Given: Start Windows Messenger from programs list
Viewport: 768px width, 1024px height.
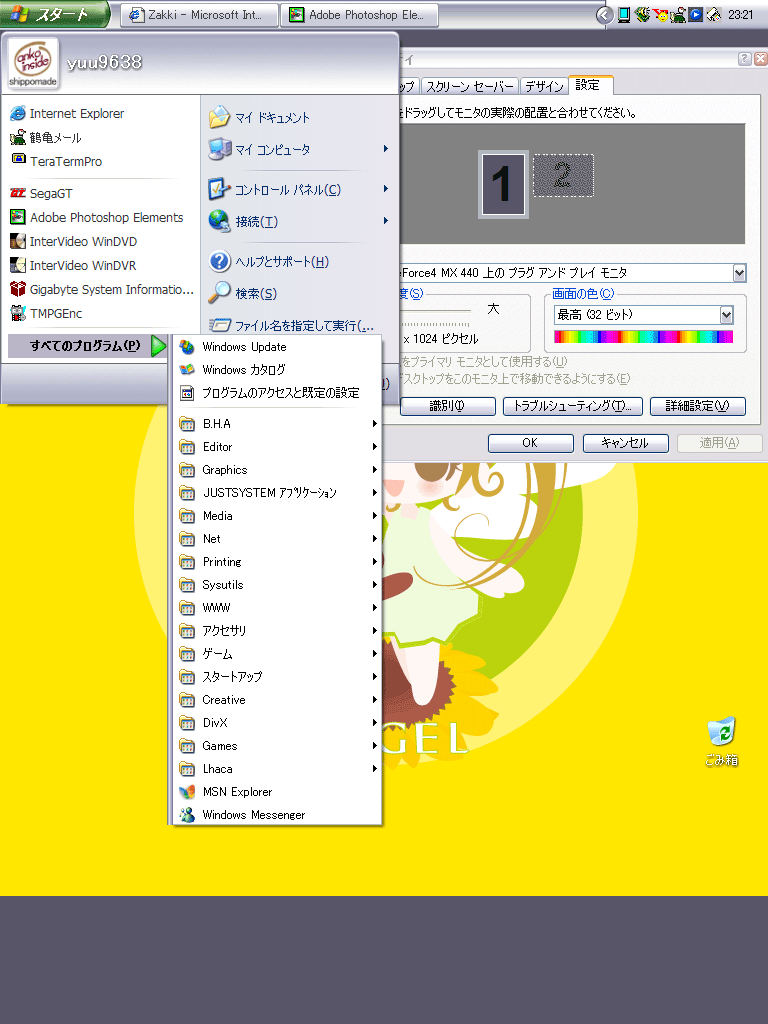Looking at the screenshot, I should click(252, 815).
